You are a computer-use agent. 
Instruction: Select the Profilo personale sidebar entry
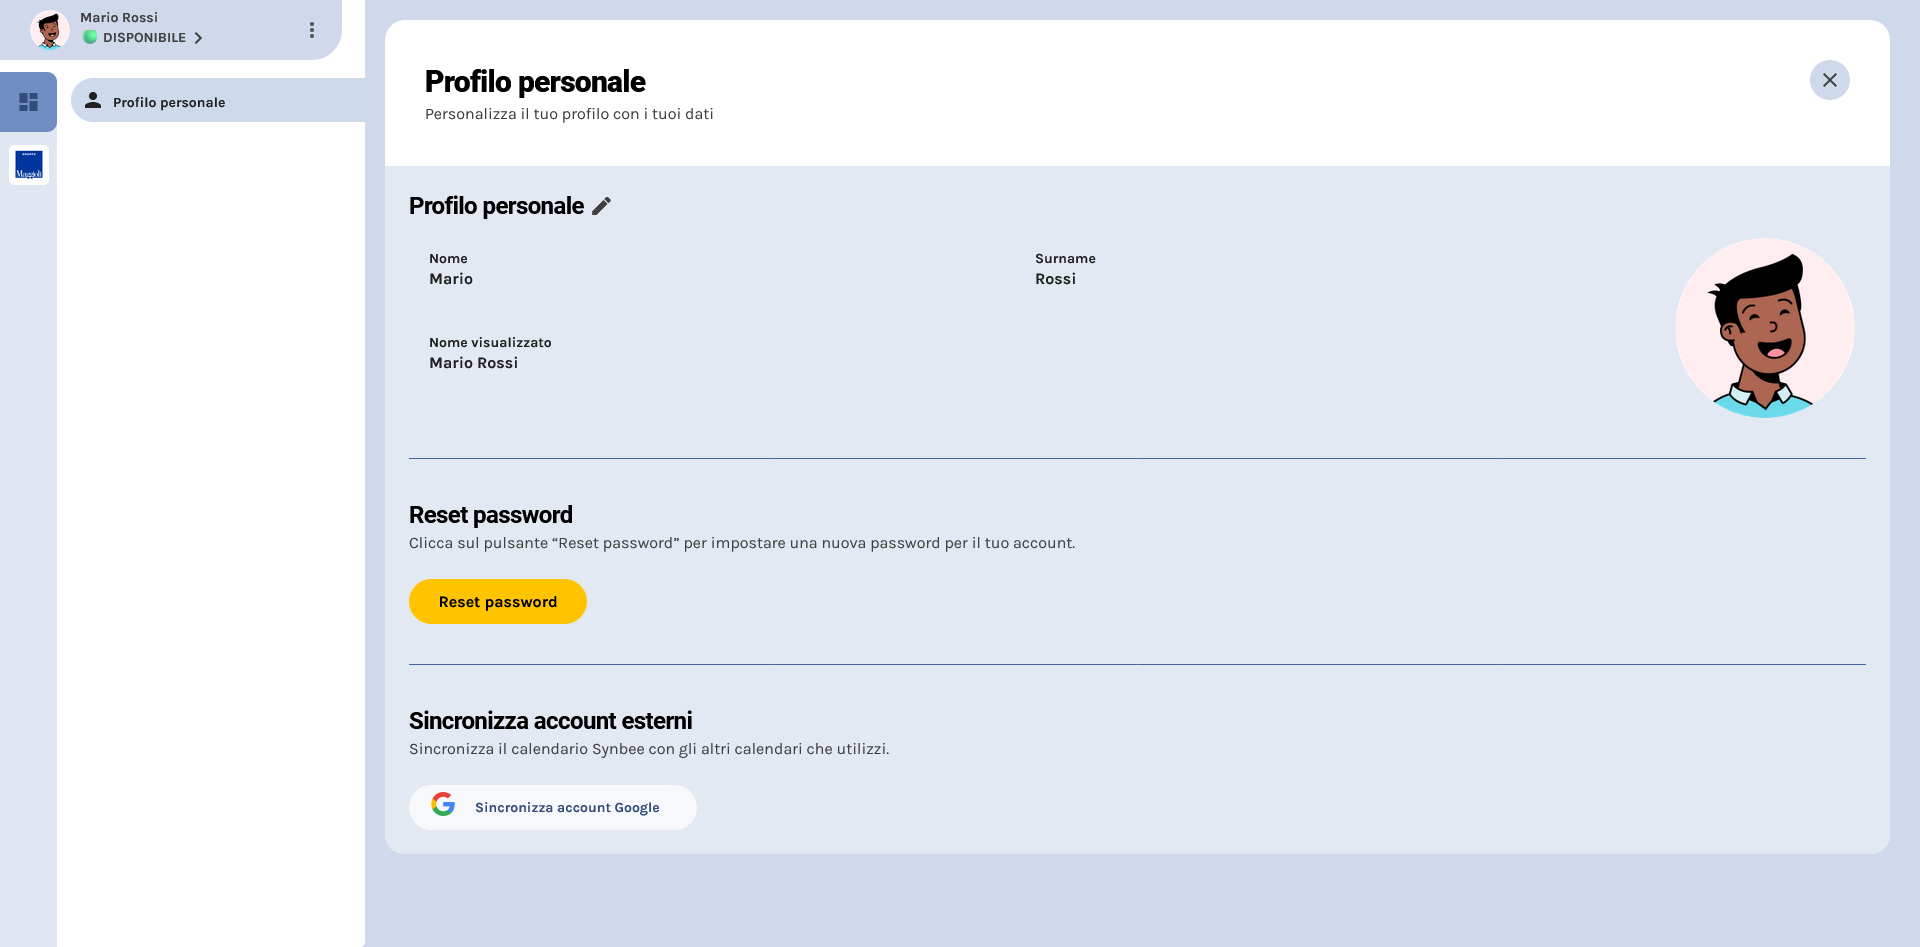click(x=168, y=101)
